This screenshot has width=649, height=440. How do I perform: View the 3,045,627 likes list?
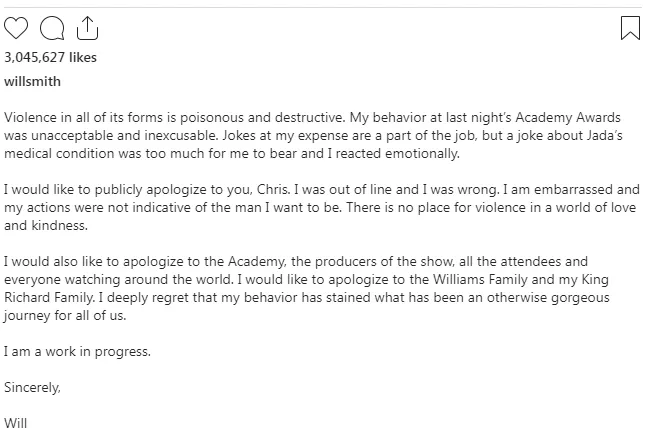pyautogui.click(x=51, y=57)
